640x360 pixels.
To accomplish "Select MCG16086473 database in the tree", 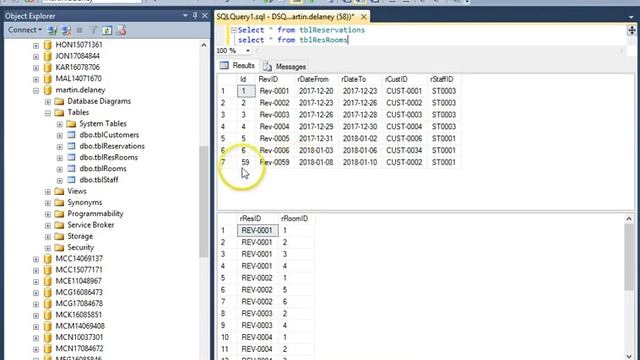I will (x=79, y=292).
